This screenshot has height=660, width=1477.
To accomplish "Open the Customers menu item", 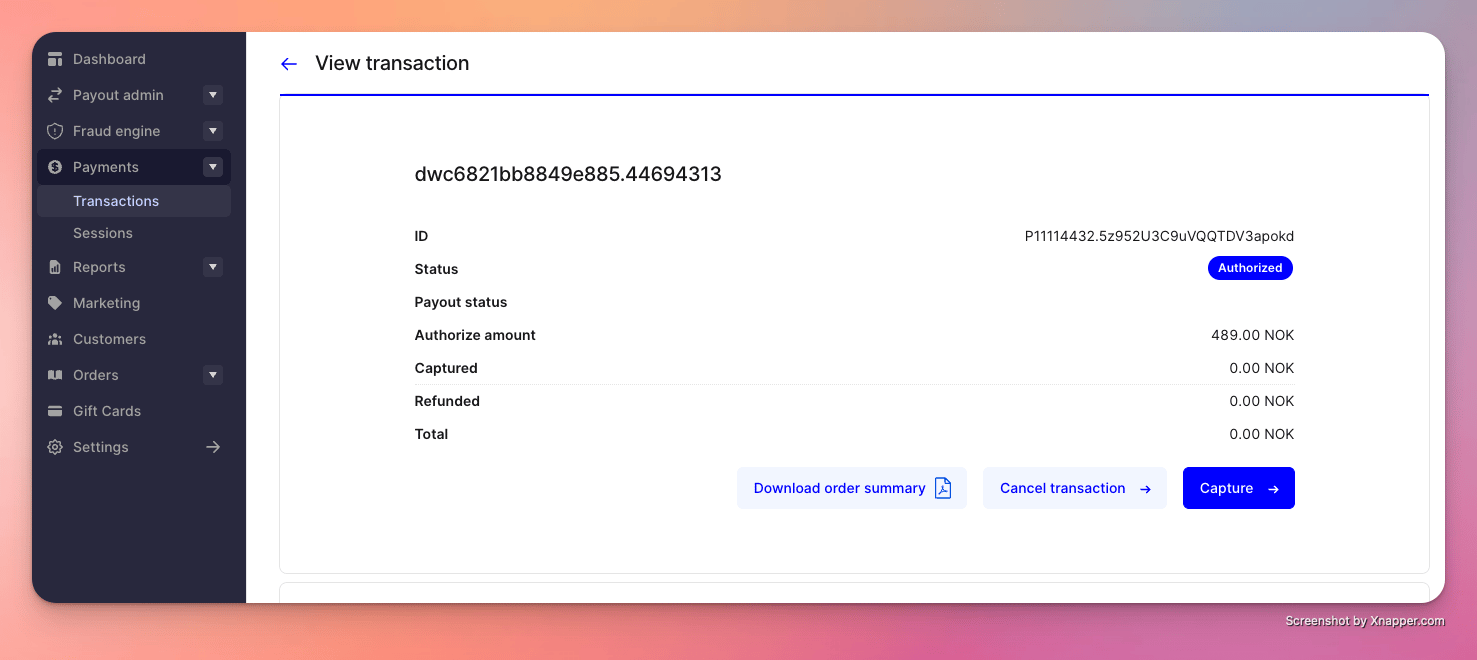I will pyautogui.click(x=134, y=339).
